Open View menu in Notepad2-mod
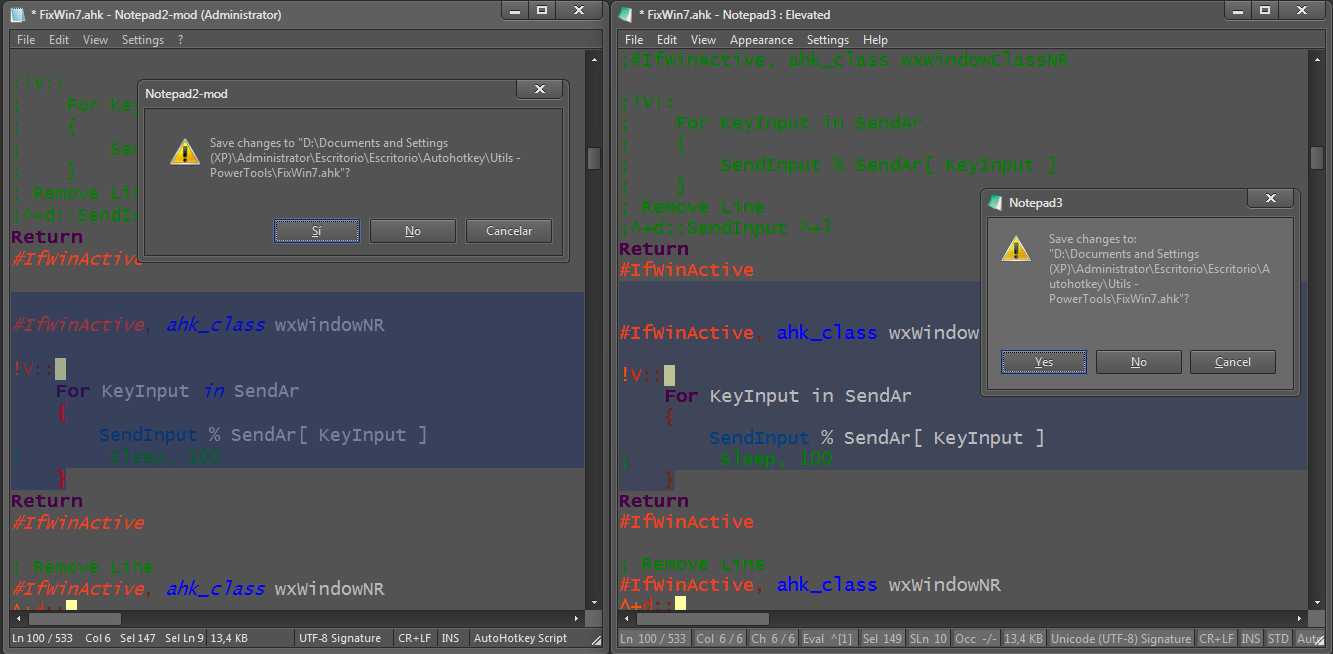1333x654 pixels. [x=95, y=40]
